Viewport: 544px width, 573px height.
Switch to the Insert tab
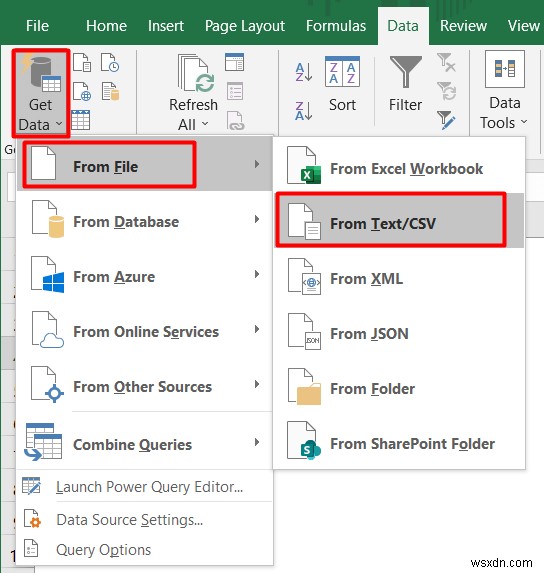tap(166, 26)
